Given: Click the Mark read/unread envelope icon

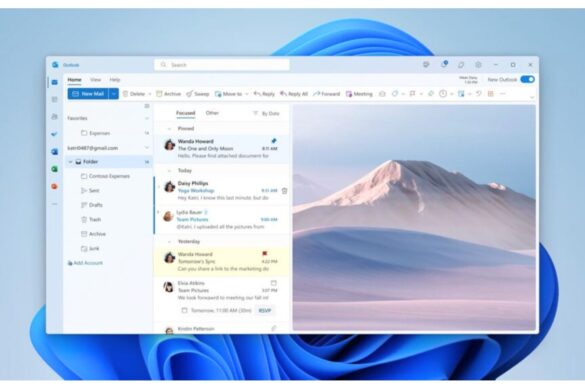Looking at the screenshot, I should click(x=382, y=94).
